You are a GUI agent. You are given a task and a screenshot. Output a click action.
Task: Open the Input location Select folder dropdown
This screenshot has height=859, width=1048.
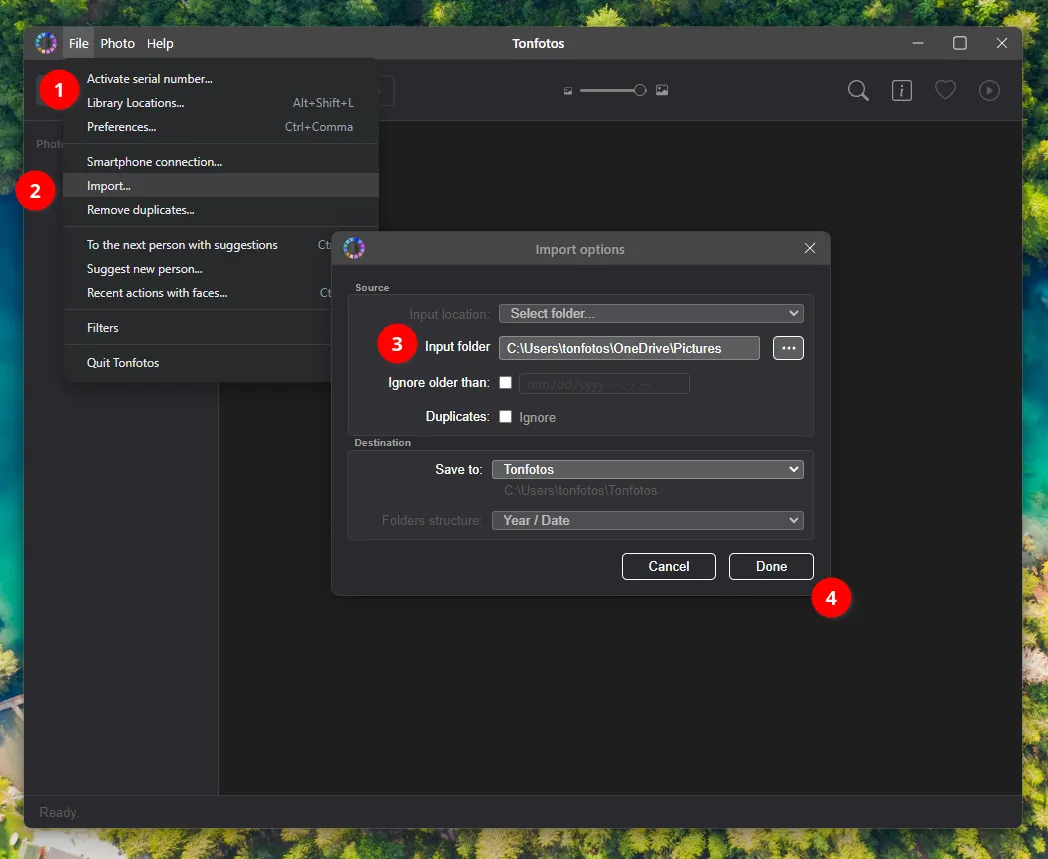[651, 314]
